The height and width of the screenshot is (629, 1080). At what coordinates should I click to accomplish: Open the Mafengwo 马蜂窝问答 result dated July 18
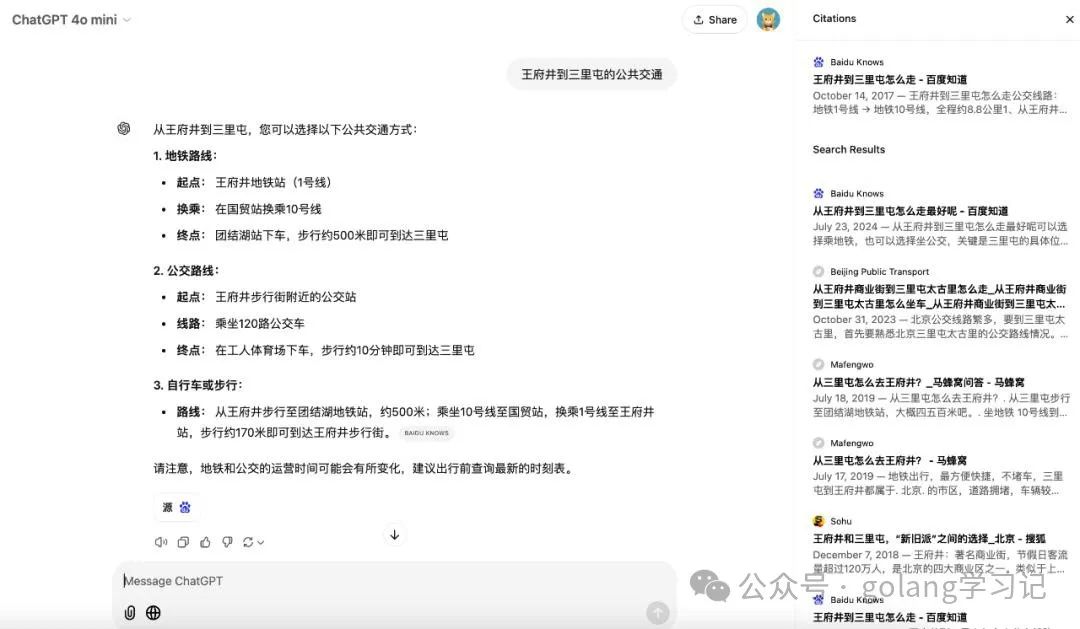click(918, 382)
